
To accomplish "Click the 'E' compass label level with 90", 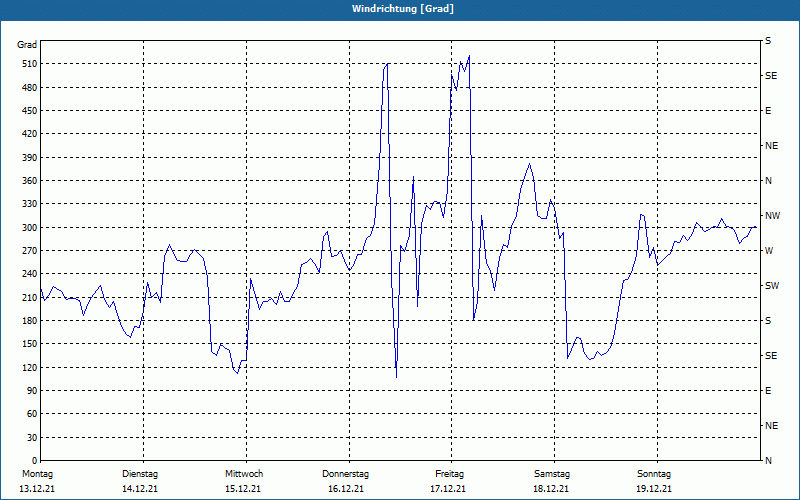I will [768, 390].
